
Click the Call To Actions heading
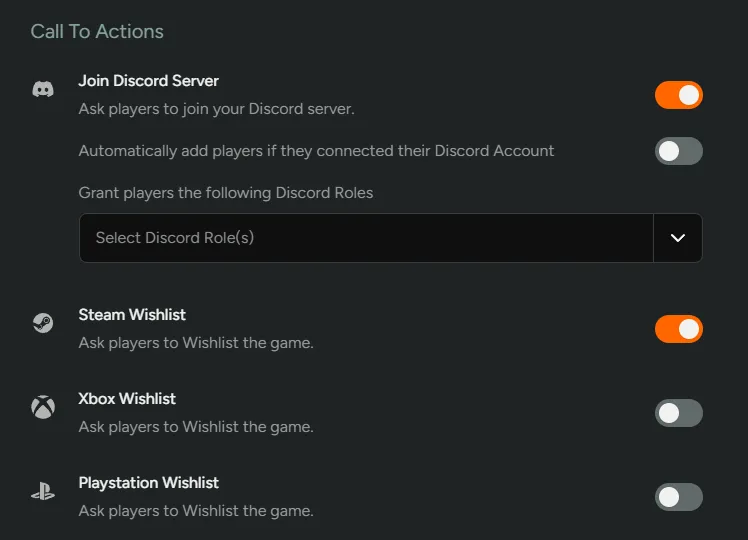tap(97, 31)
